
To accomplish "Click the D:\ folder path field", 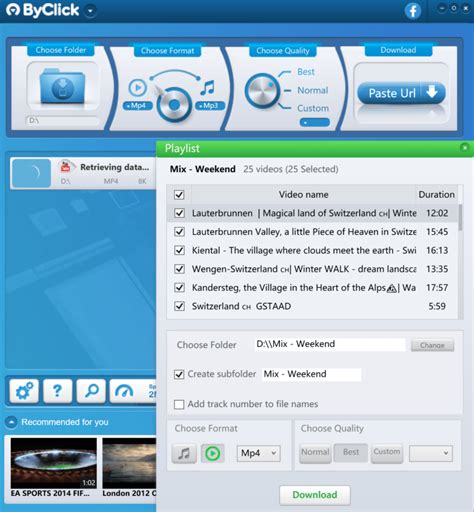I will 62,120.
